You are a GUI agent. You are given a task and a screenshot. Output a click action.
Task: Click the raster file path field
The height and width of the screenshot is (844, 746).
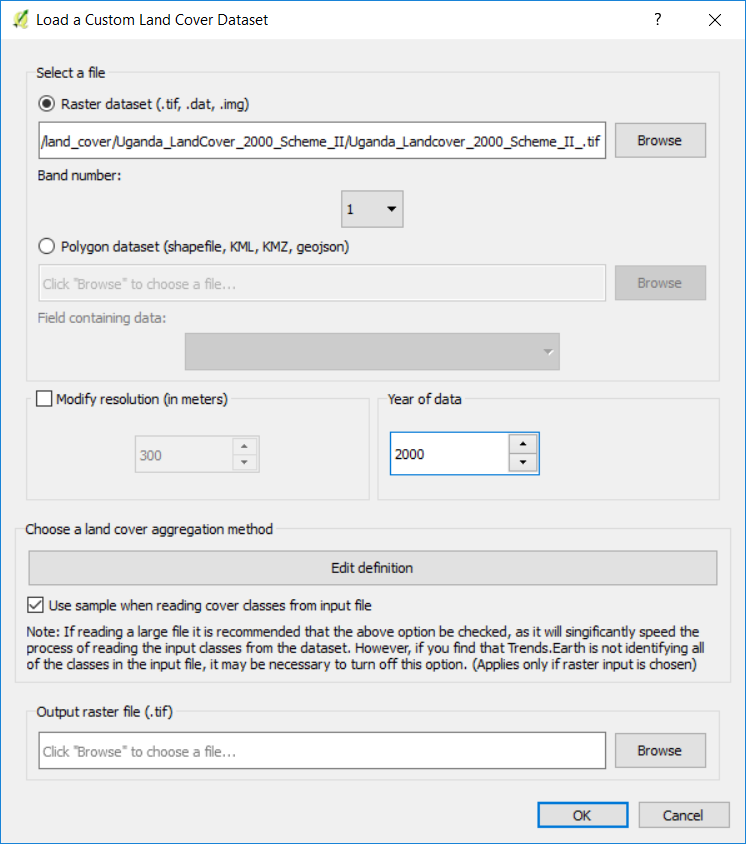point(322,142)
